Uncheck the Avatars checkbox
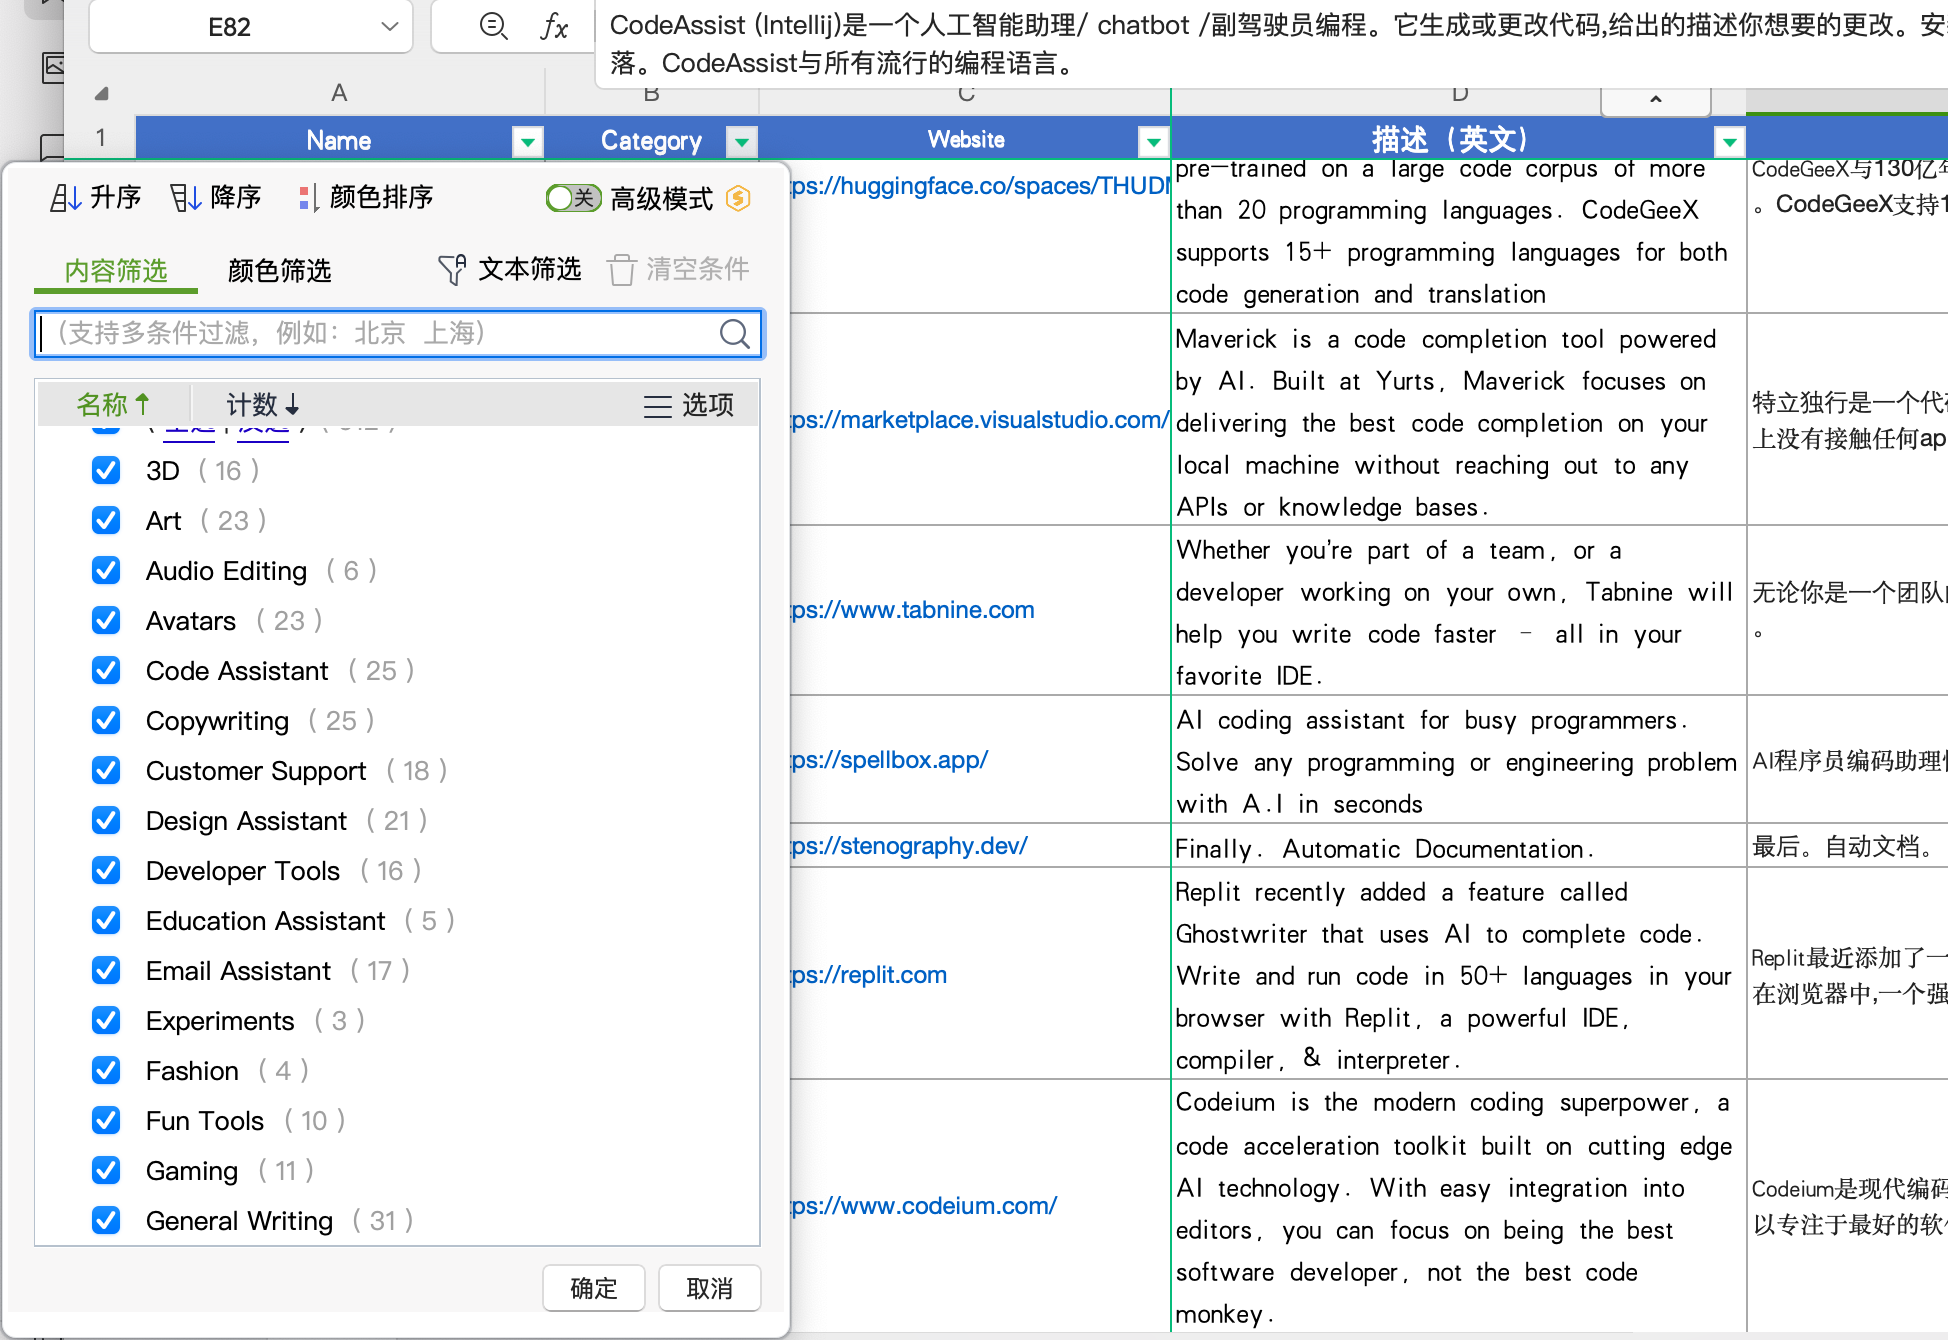The image size is (1948, 1340). point(106,620)
